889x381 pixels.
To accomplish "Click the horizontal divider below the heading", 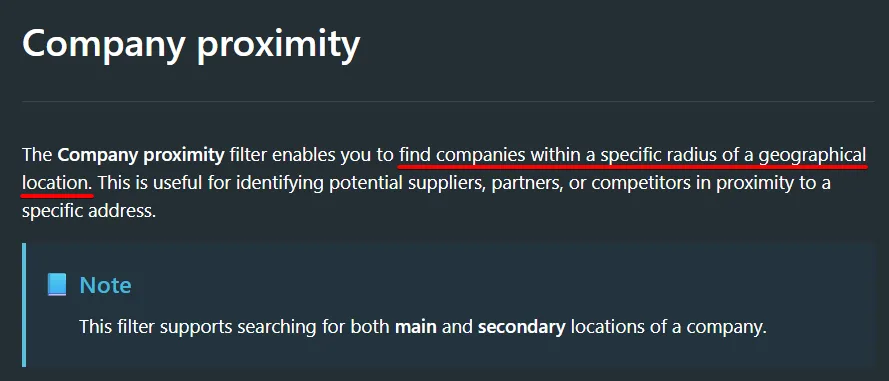I will 448,101.
